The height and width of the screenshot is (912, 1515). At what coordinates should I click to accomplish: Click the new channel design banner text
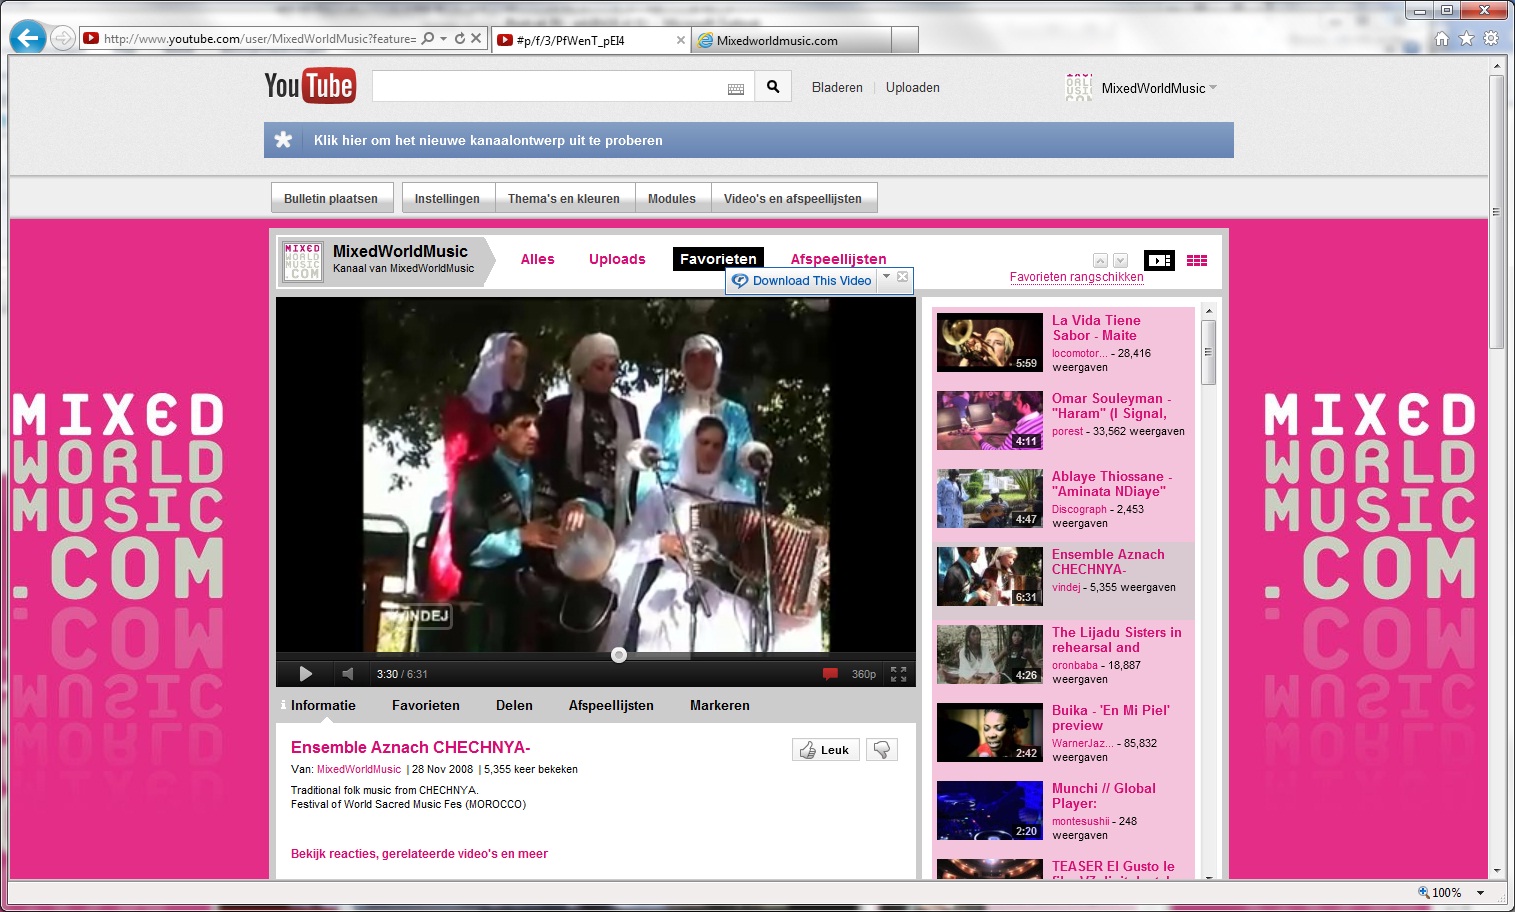point(488,140)
